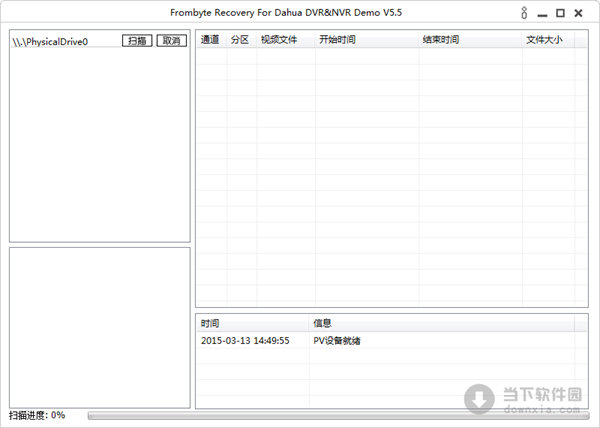This screenshot has height=428, width=600.
Task: Sort by the 视频文件 column header
Action: coord(286,40)
